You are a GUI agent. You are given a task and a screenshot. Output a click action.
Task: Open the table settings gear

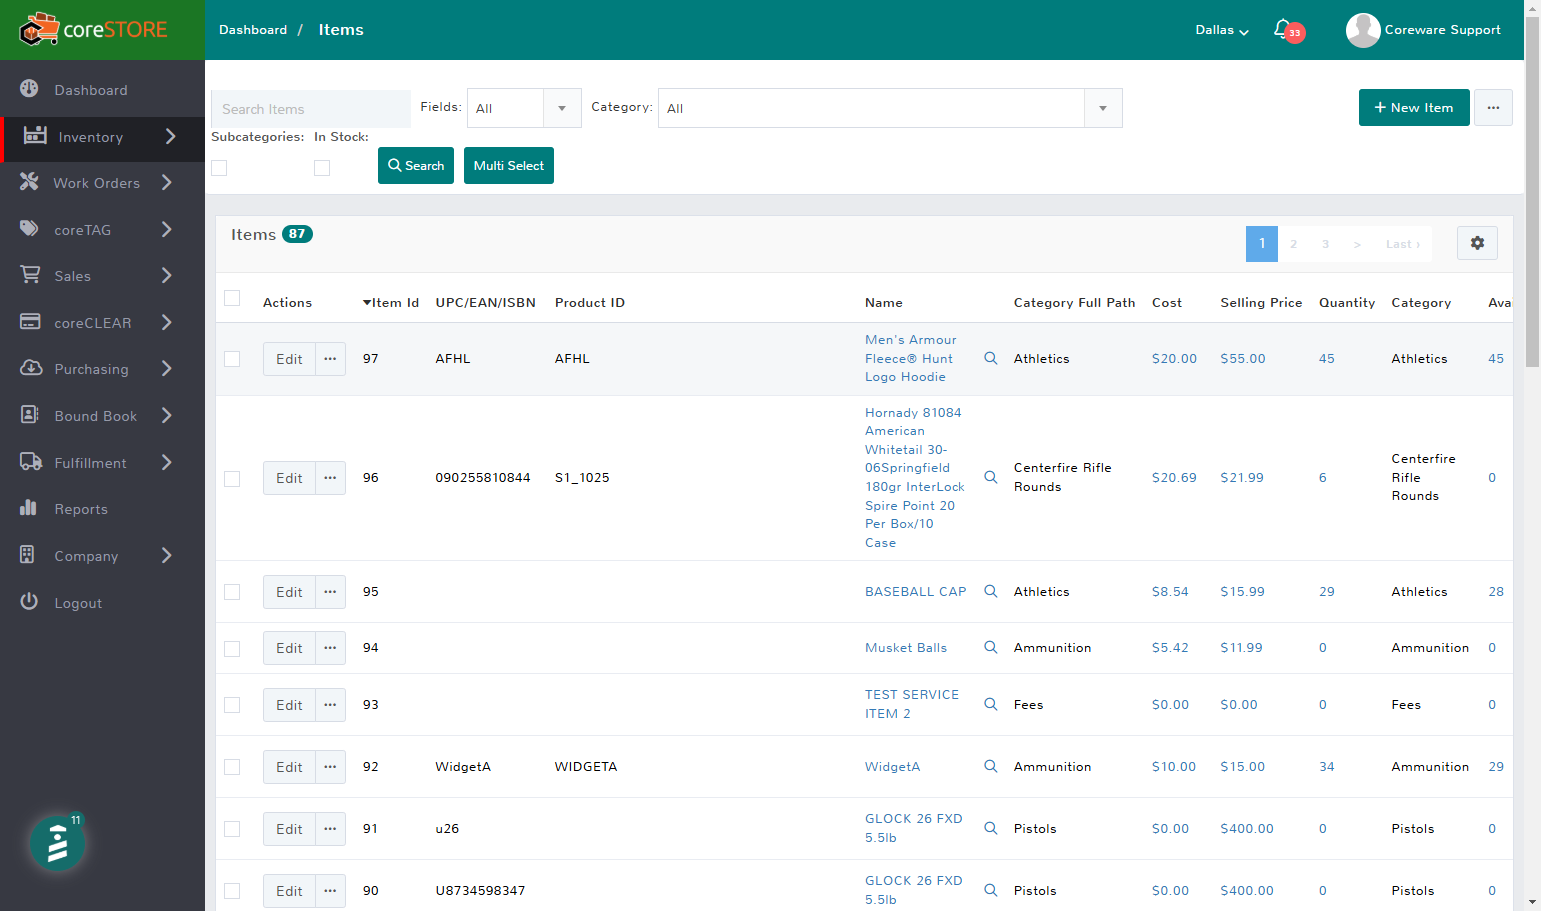pos(1477,243)
